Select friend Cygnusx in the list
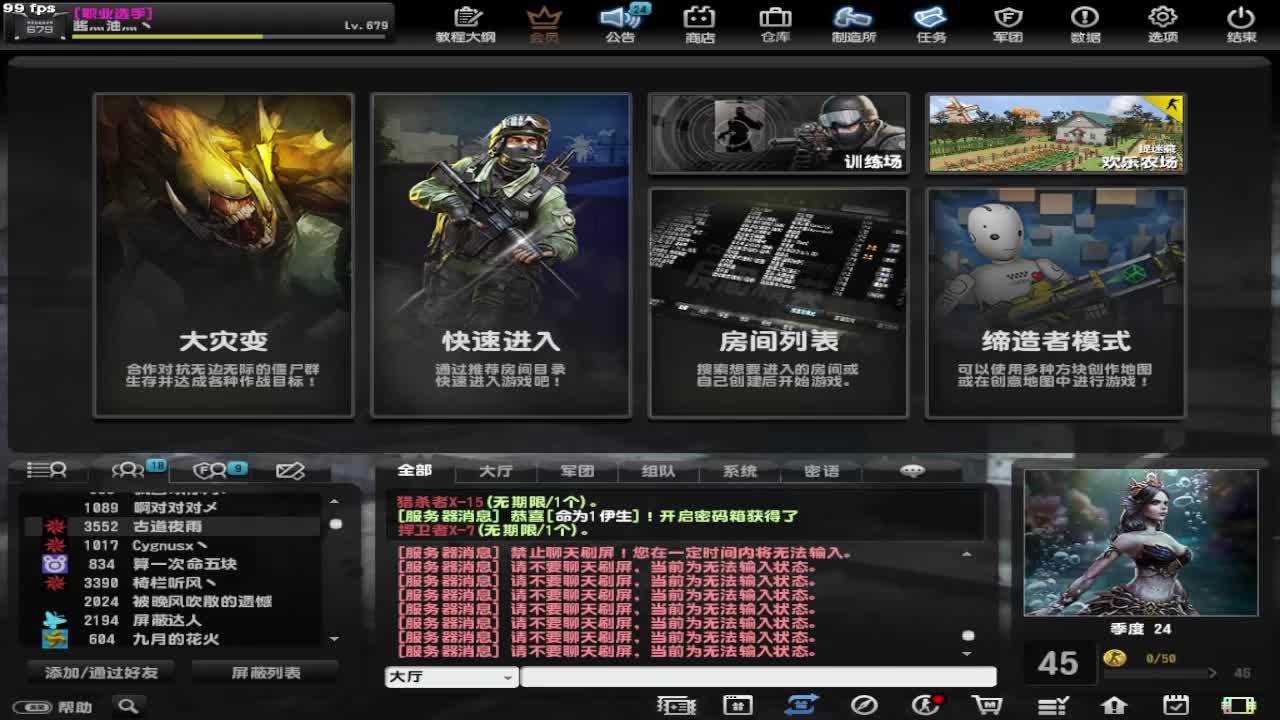Viewport: 1280px width, 720px height. point(172,545)
